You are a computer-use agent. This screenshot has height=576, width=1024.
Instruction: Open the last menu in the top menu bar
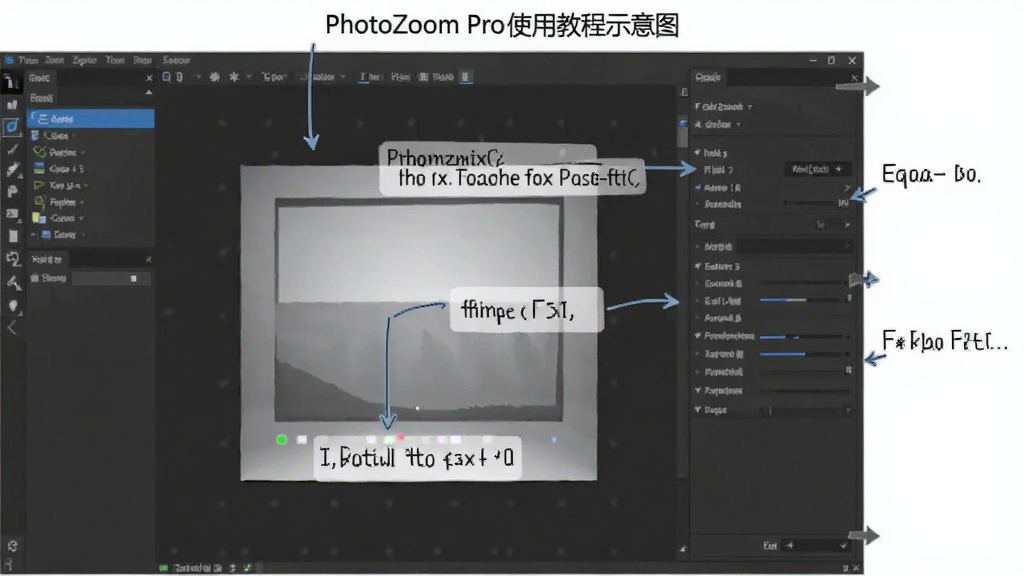click(176, 60)
